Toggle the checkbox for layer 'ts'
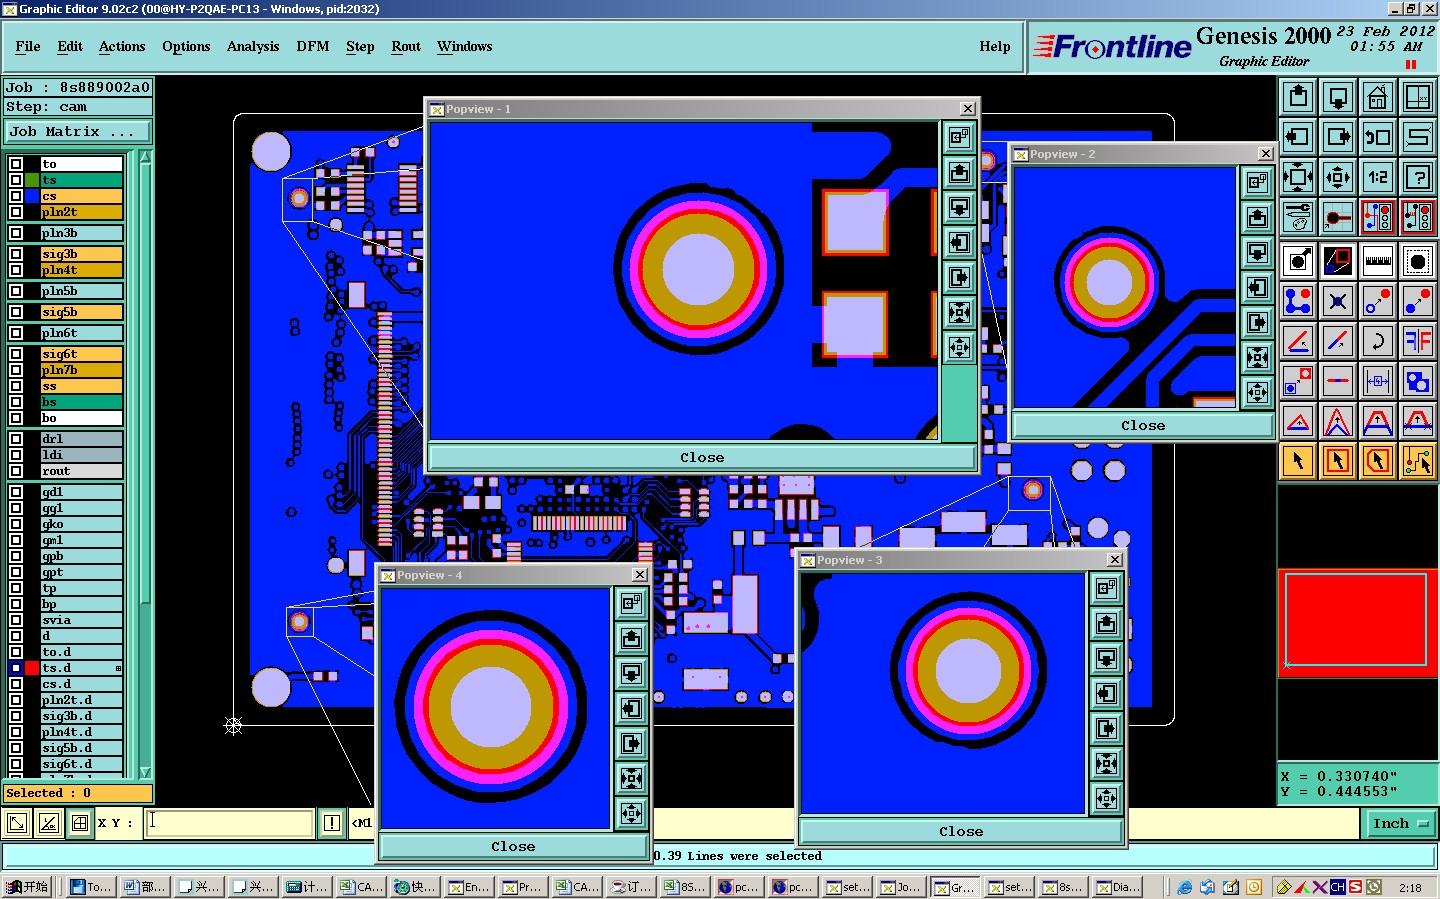This screenshot has width=1440, height=899. pyautogui.click(x=16, y=180)
